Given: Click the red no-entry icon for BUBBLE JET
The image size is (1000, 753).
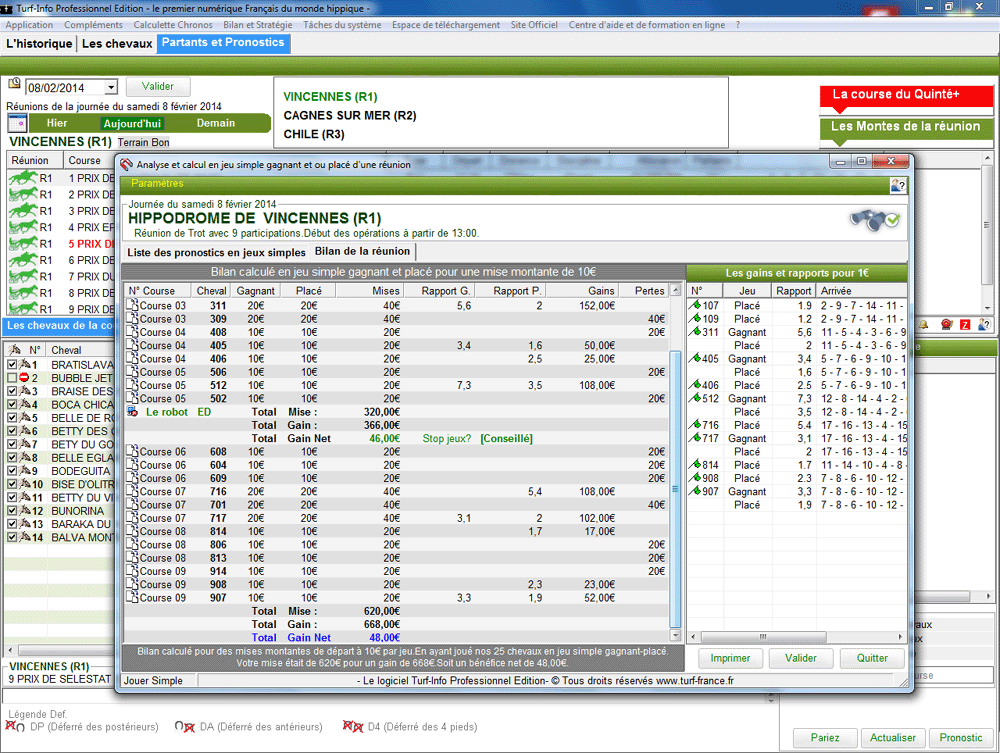Looking at the screenshot, I should point(24,379).
